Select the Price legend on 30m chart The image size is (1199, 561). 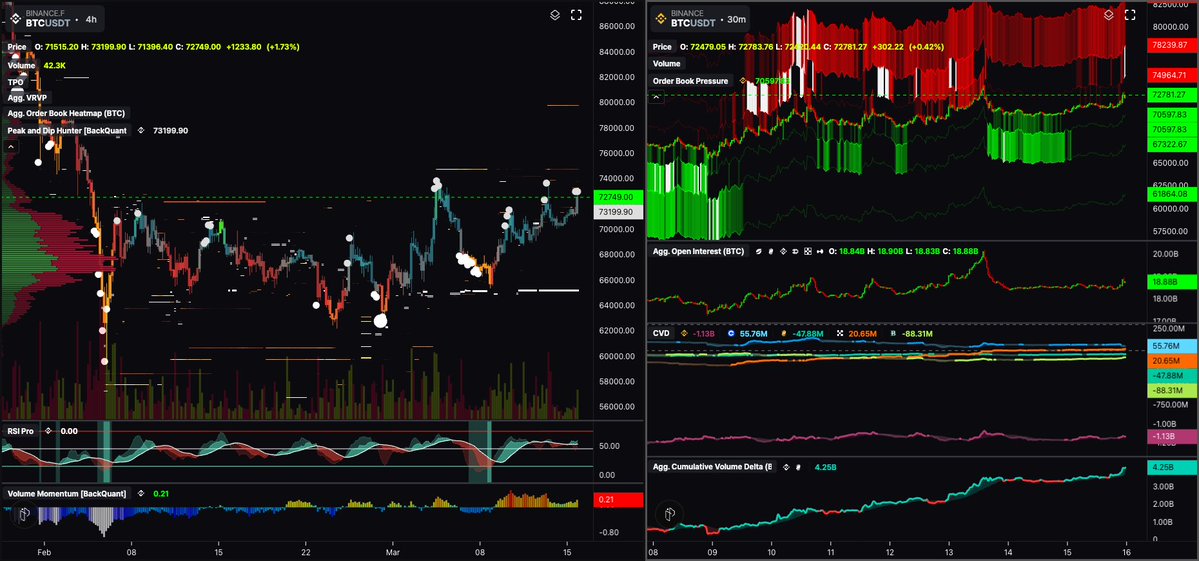tap(662, 47)
